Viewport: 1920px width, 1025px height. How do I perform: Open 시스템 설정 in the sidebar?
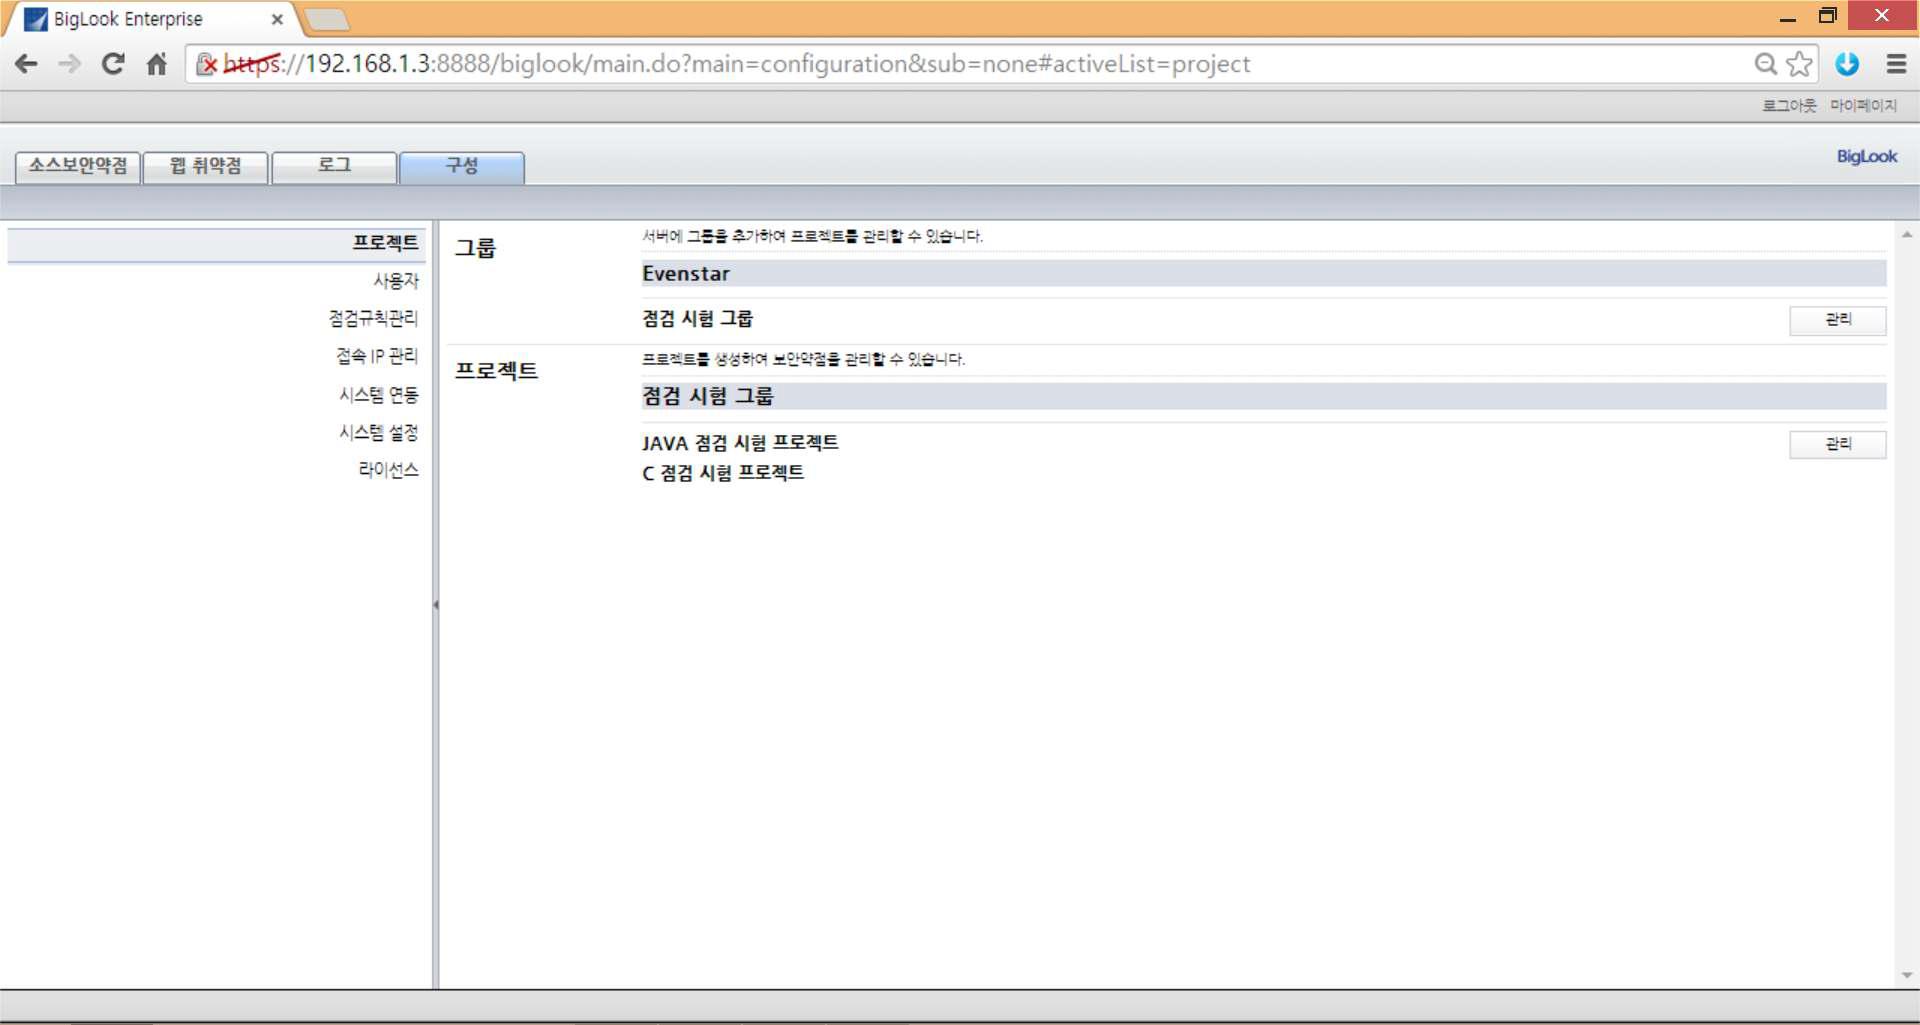coord(379,432)
